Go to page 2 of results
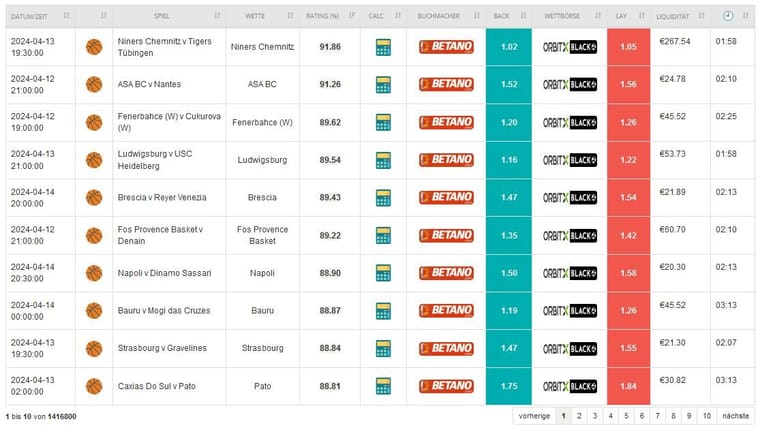Screen dimensions: 760x432 [579, 416]
